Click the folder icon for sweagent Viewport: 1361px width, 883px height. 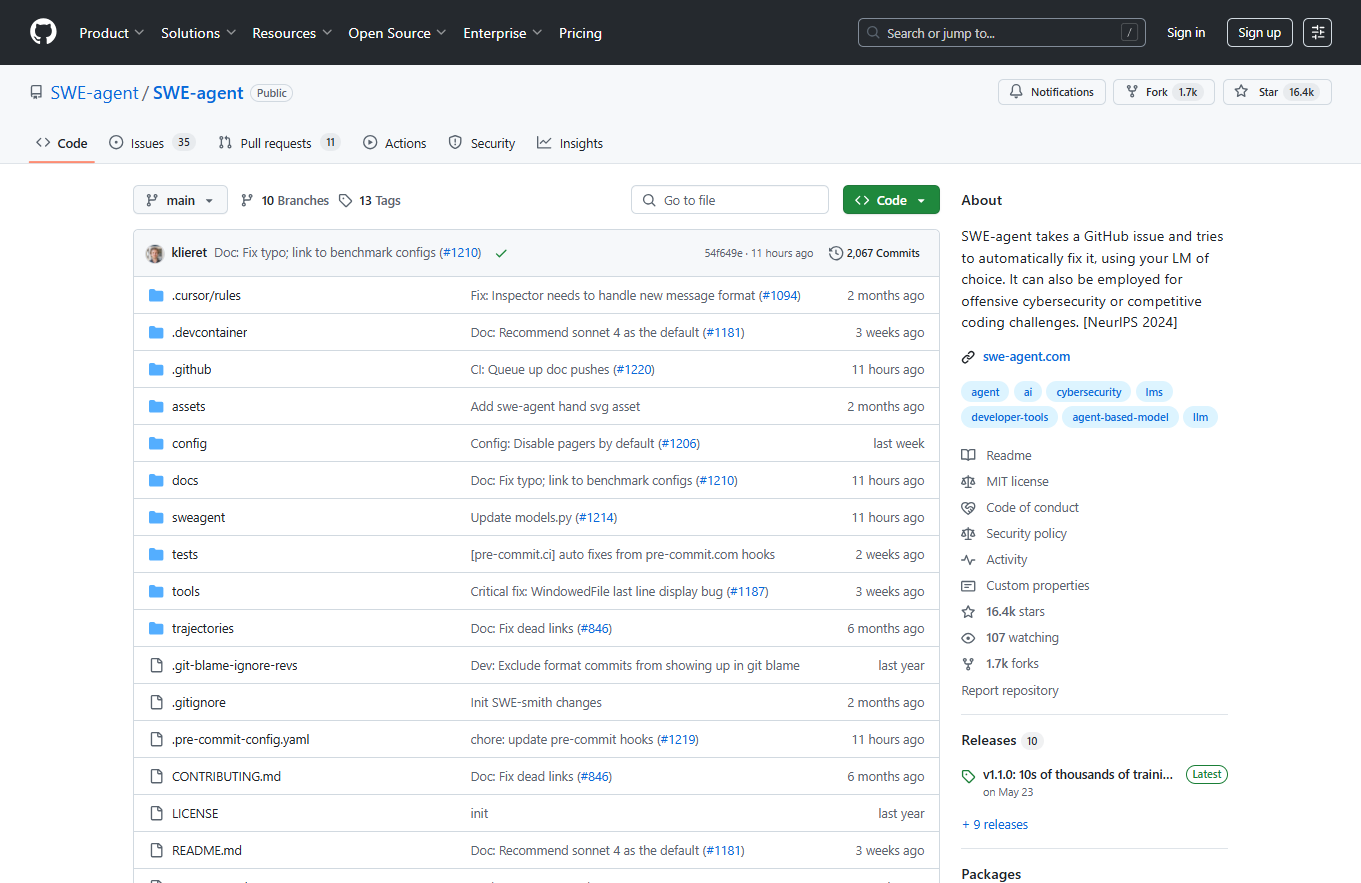click(156, 518)
